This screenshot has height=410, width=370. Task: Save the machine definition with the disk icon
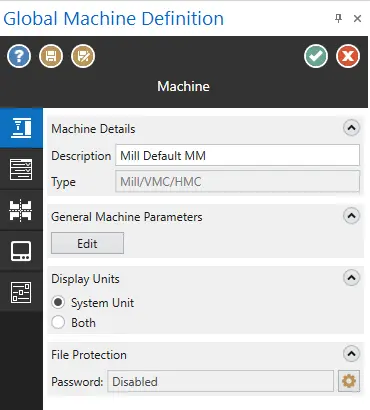tap(51, 56)
